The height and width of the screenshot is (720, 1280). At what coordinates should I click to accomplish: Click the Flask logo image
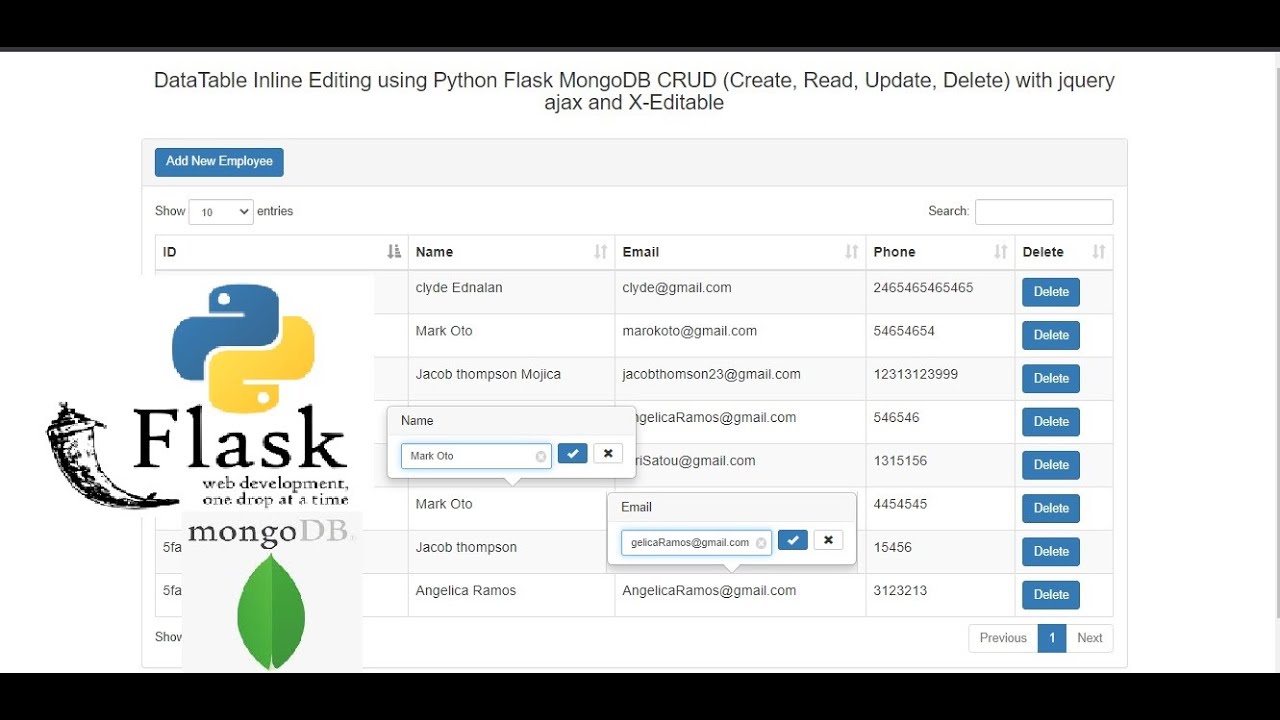coord(198,456)
